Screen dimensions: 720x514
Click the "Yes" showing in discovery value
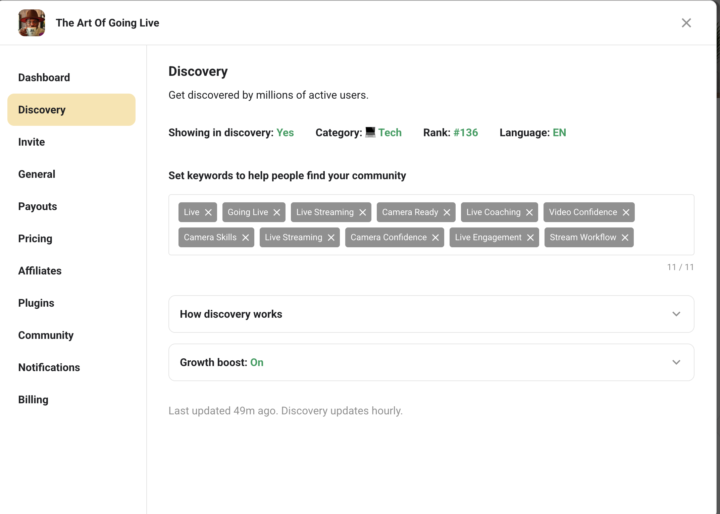285,133
